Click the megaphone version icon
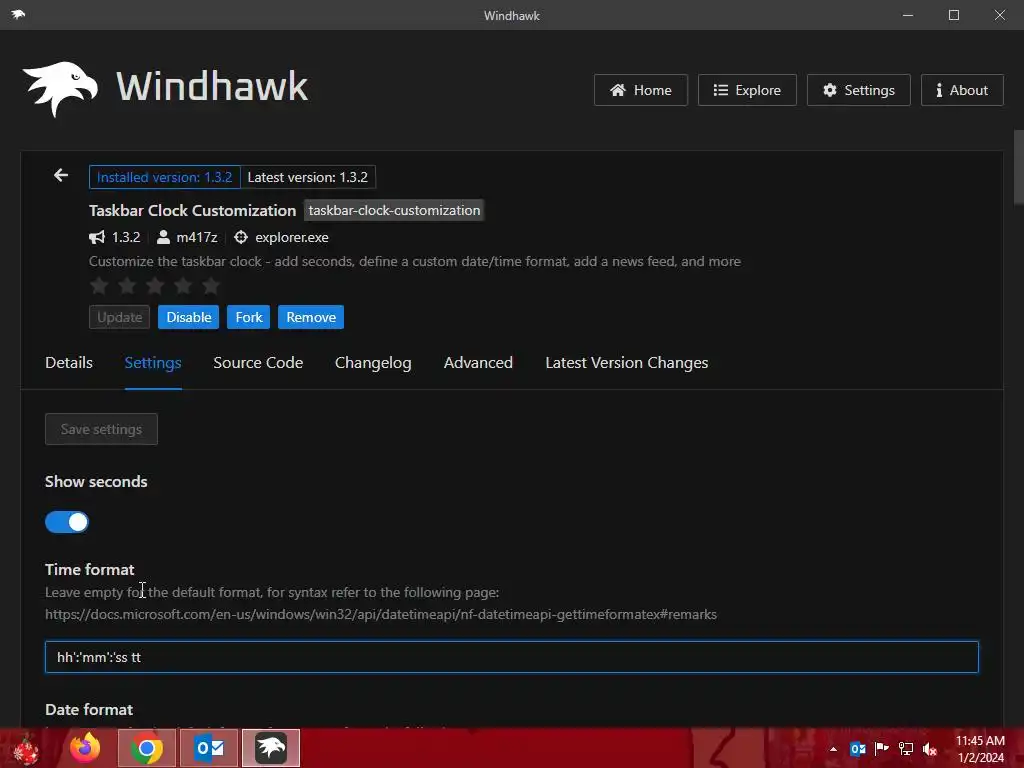Image resolution: width=1024 pixels, height=768 pixels. click(97, 237)
